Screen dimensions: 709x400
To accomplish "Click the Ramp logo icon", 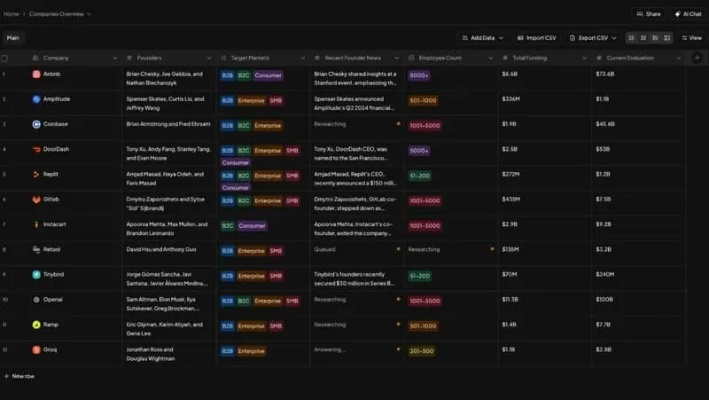I will point(36,325).
